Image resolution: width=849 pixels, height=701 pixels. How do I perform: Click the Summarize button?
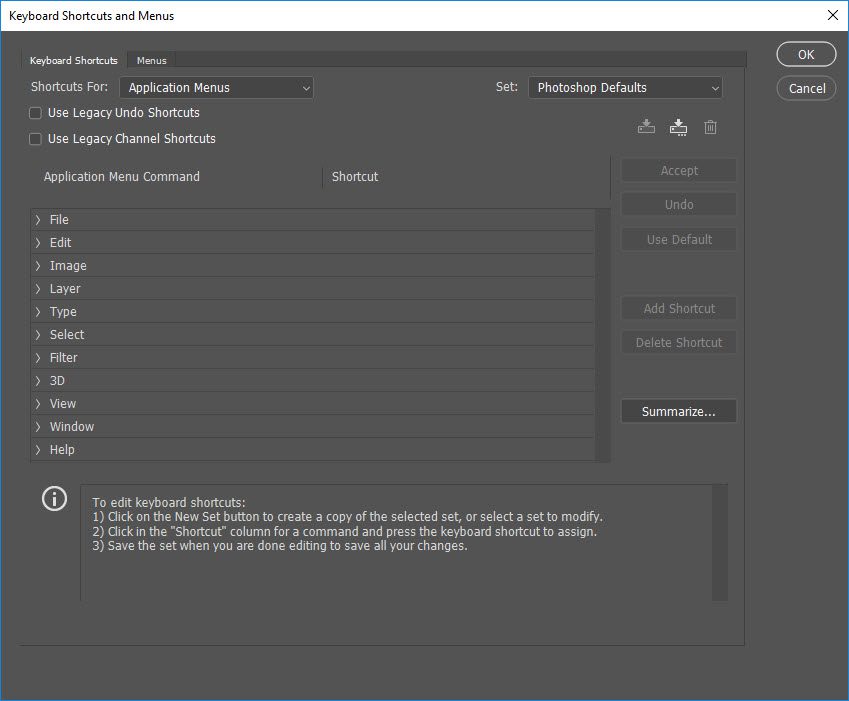tap(678, 411)
